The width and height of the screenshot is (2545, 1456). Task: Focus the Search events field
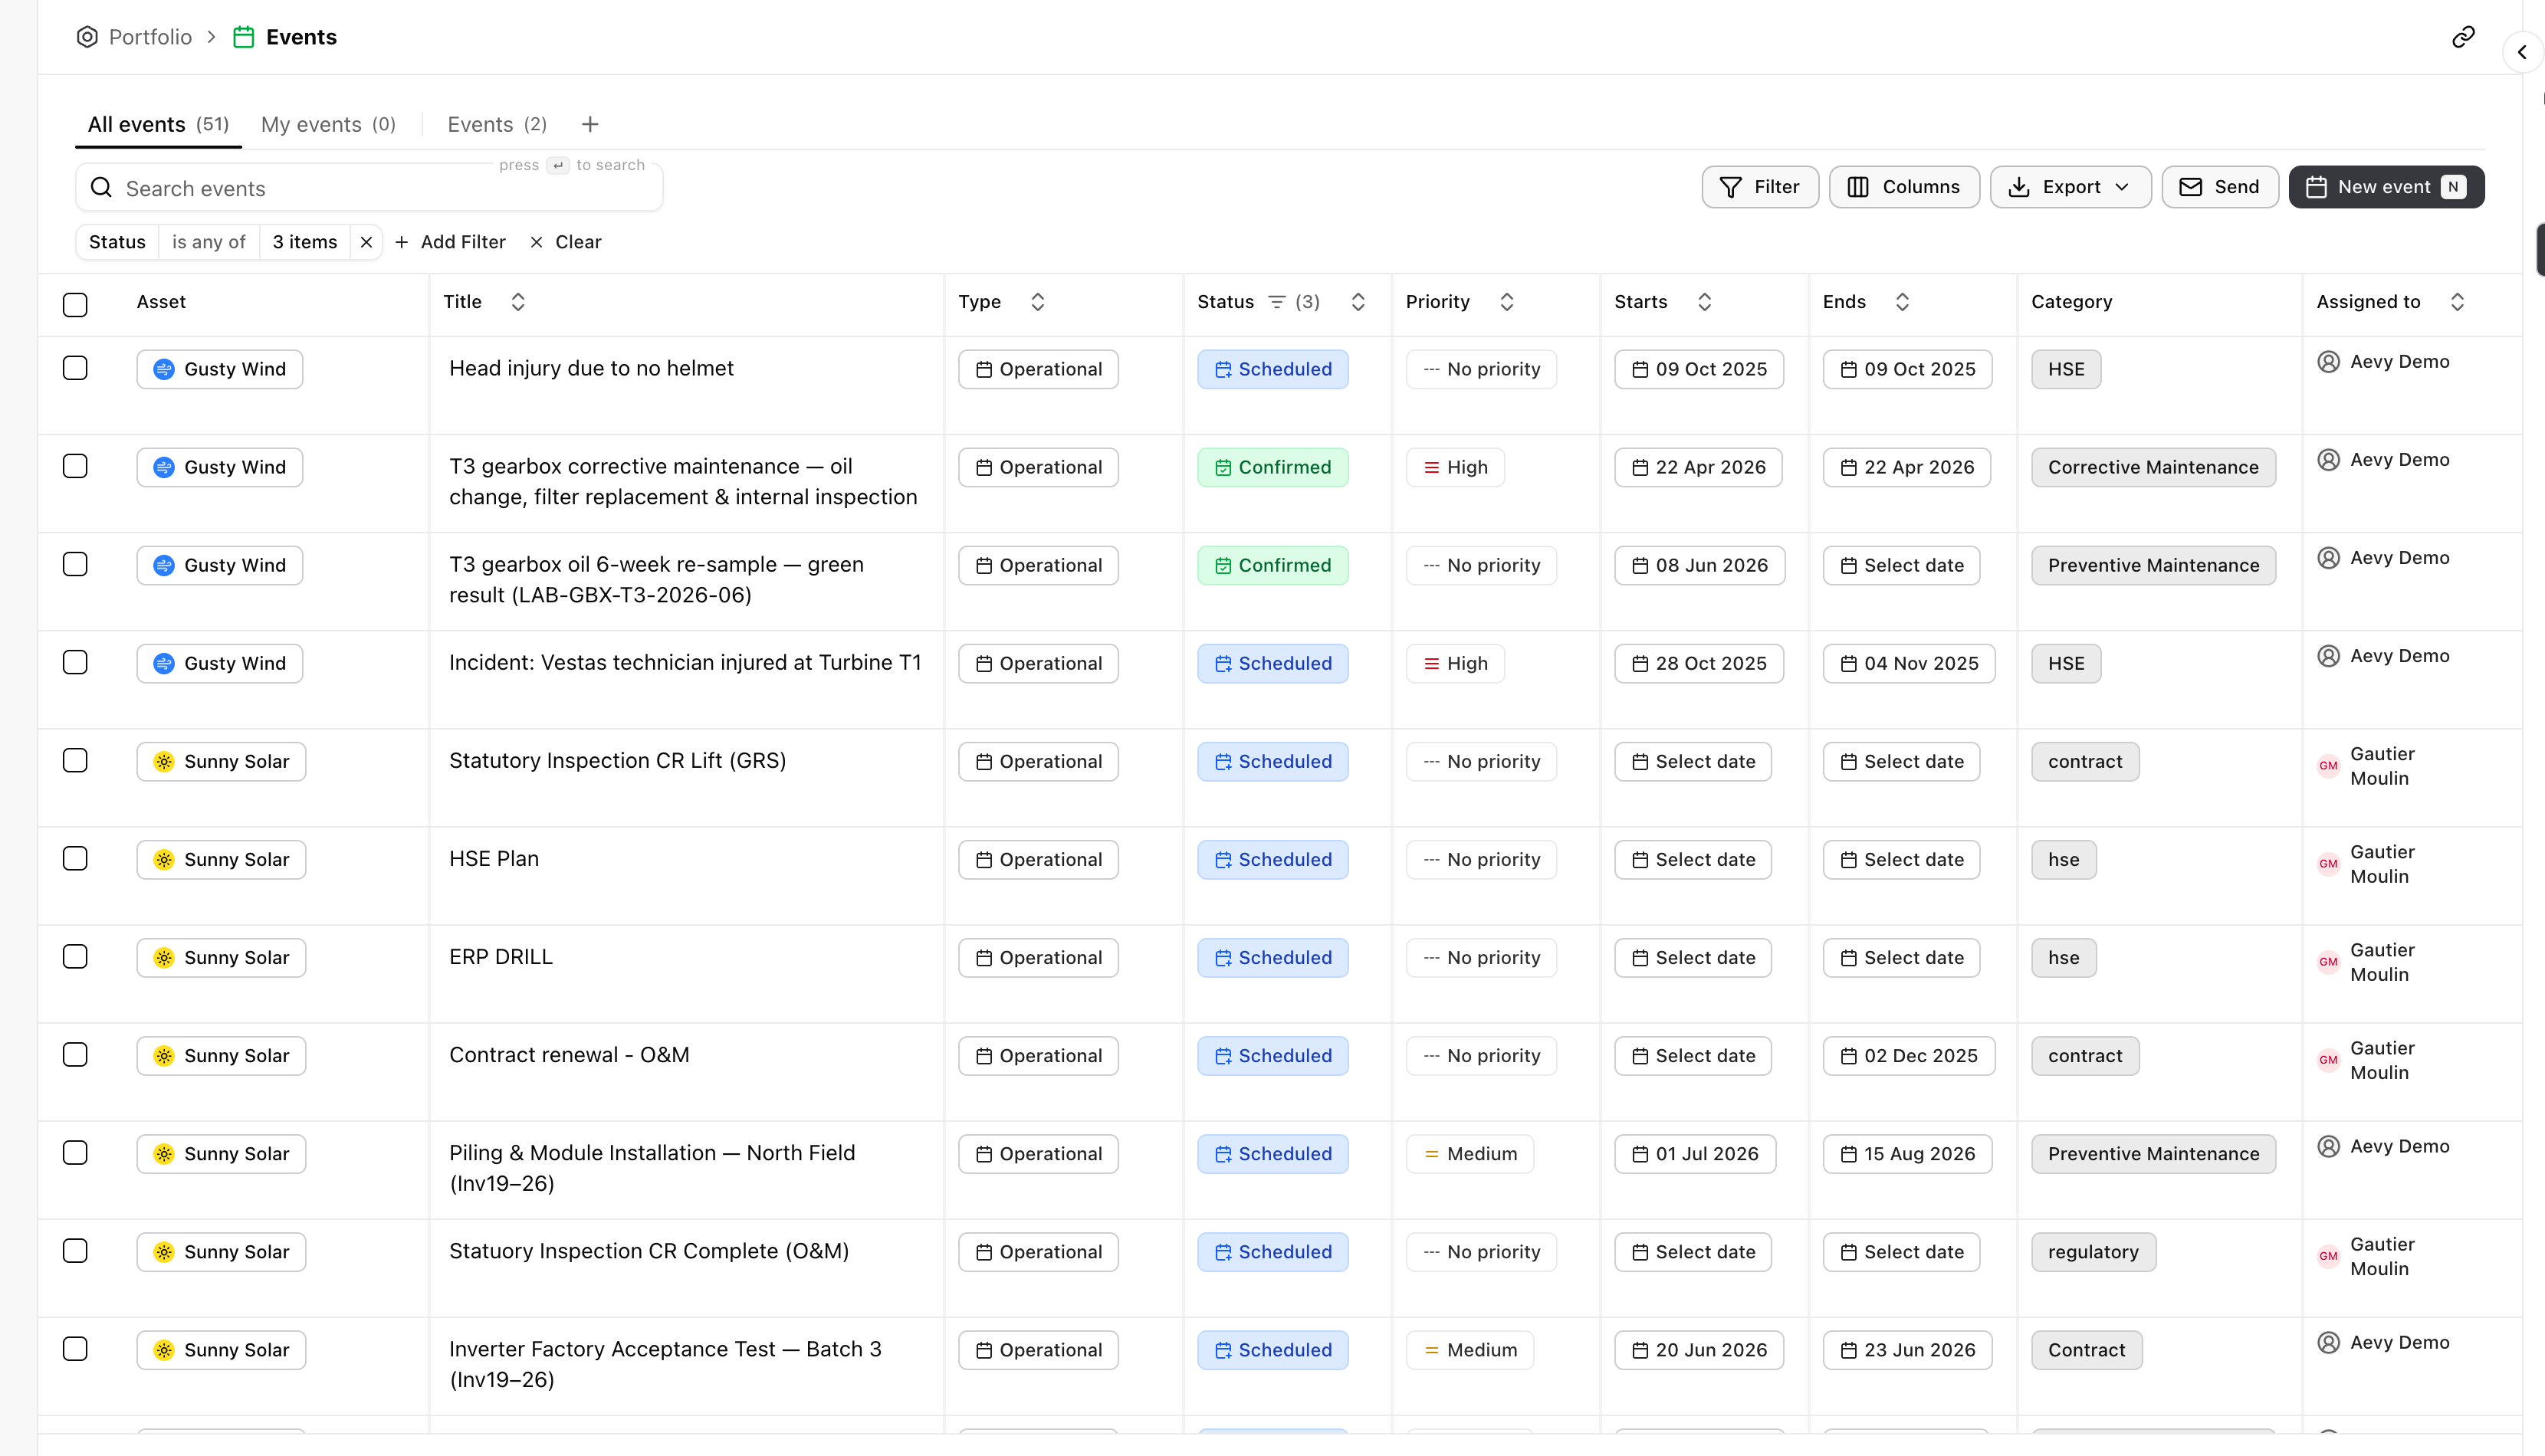click(x=369, y=188)
